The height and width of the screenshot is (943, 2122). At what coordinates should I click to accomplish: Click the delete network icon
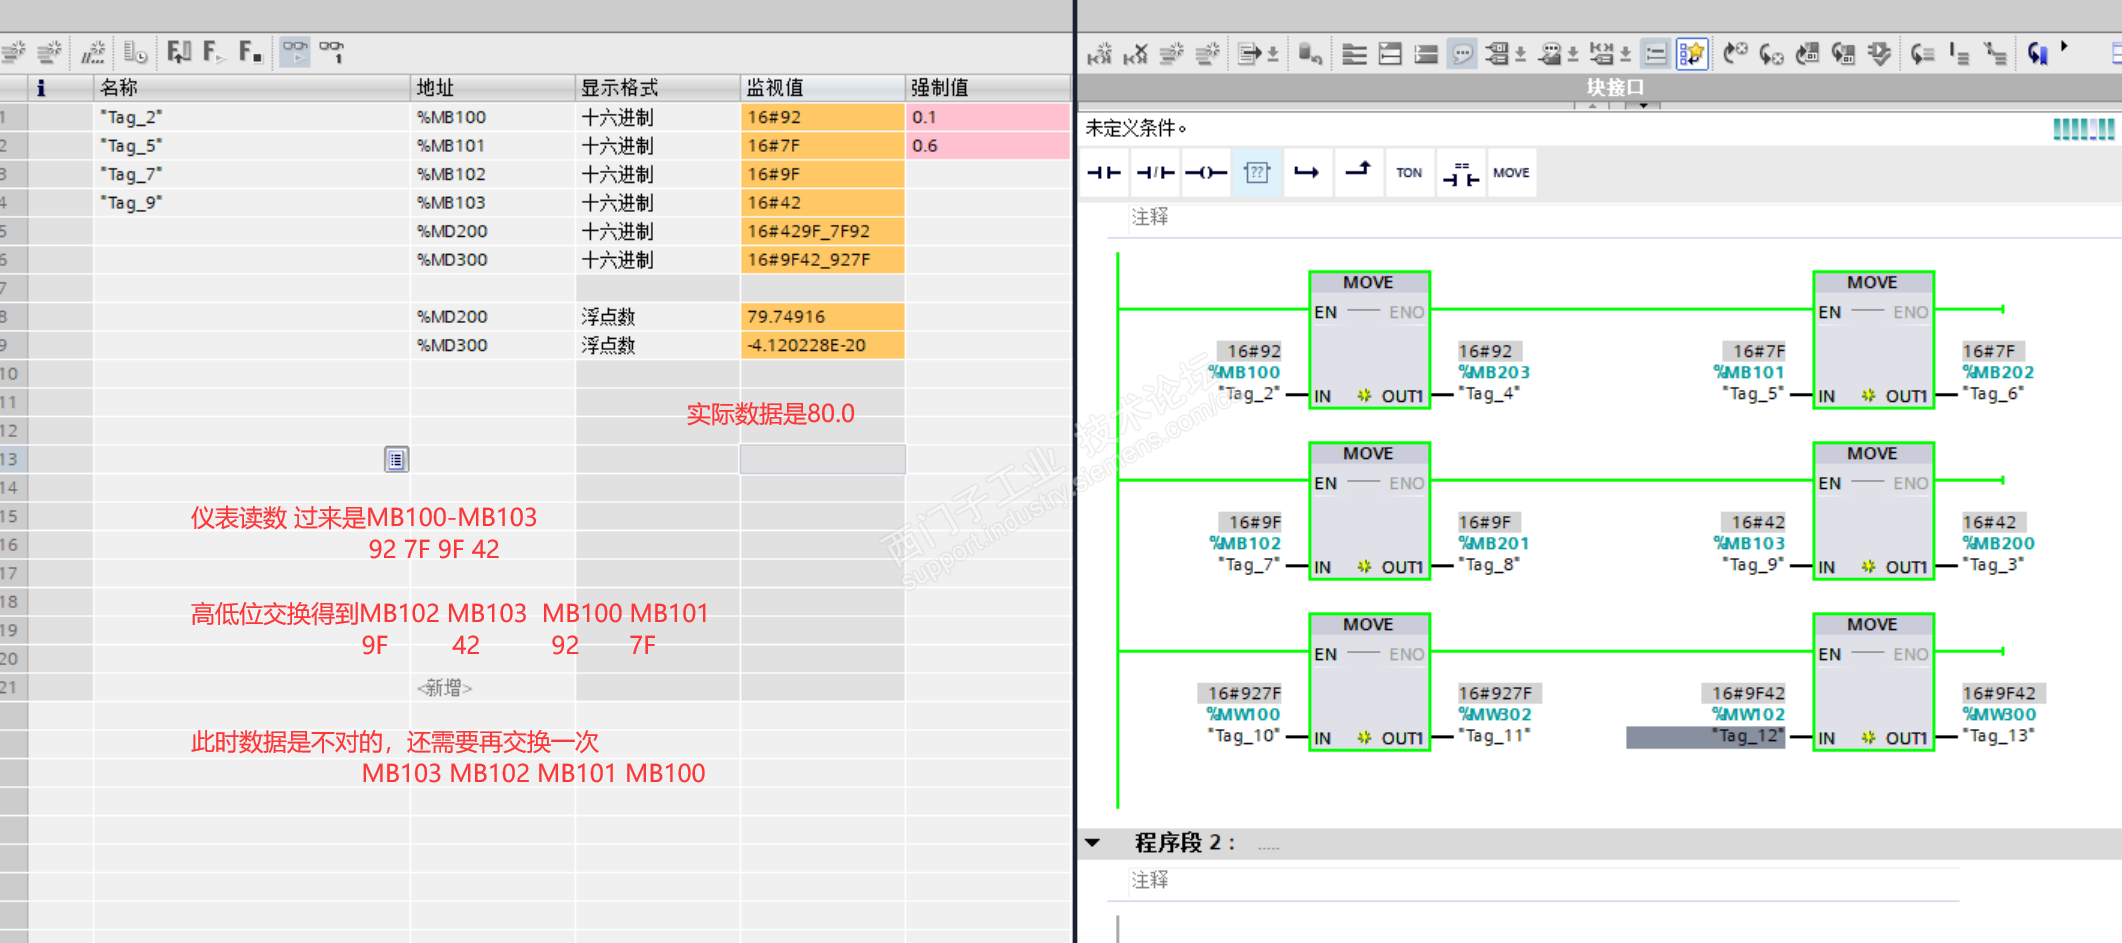click(x=1135, y=53)
